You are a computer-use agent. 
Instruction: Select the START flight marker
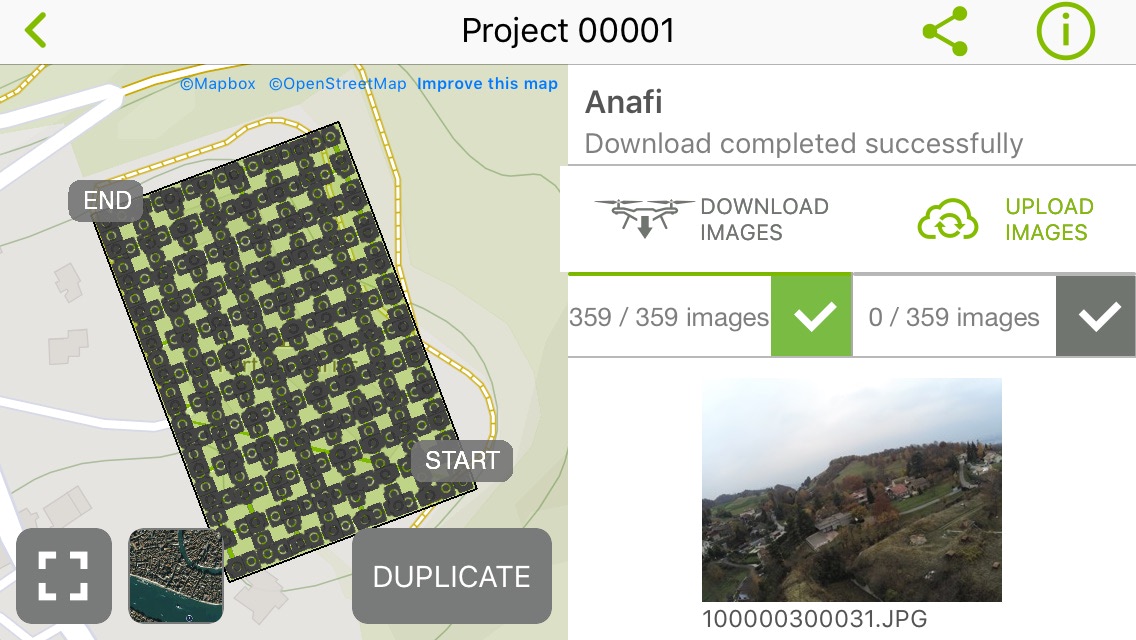point(461,460)
